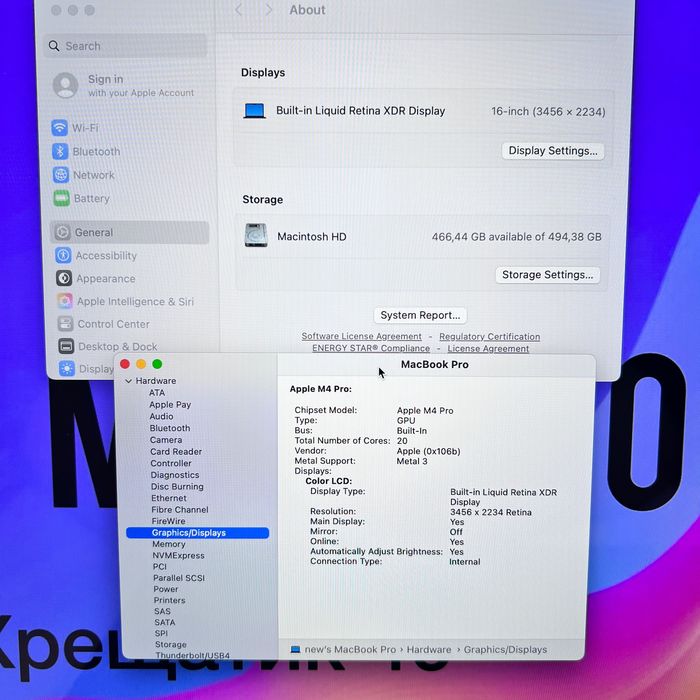700x700 pixels.
Task: Select ATA in the Hardware list
Action: pyautogui.click(x=157, y=393)
